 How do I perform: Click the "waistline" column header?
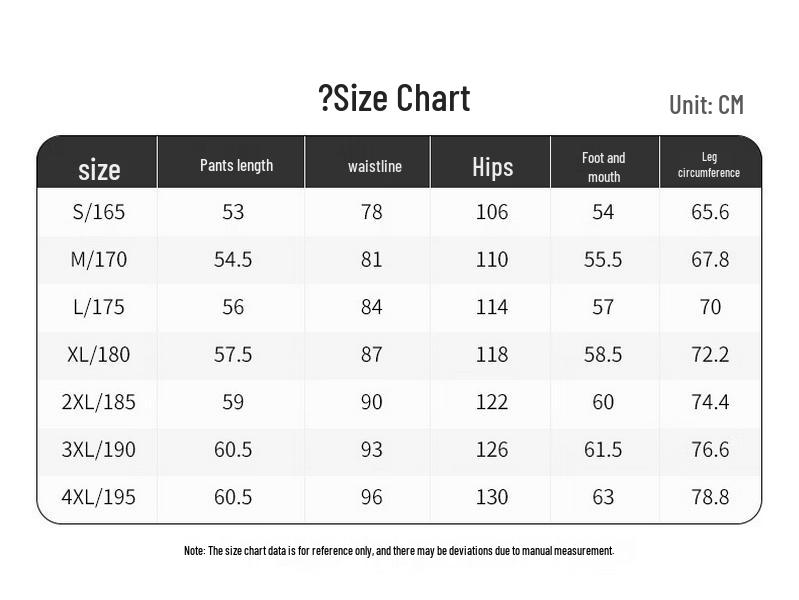point(375,166)
